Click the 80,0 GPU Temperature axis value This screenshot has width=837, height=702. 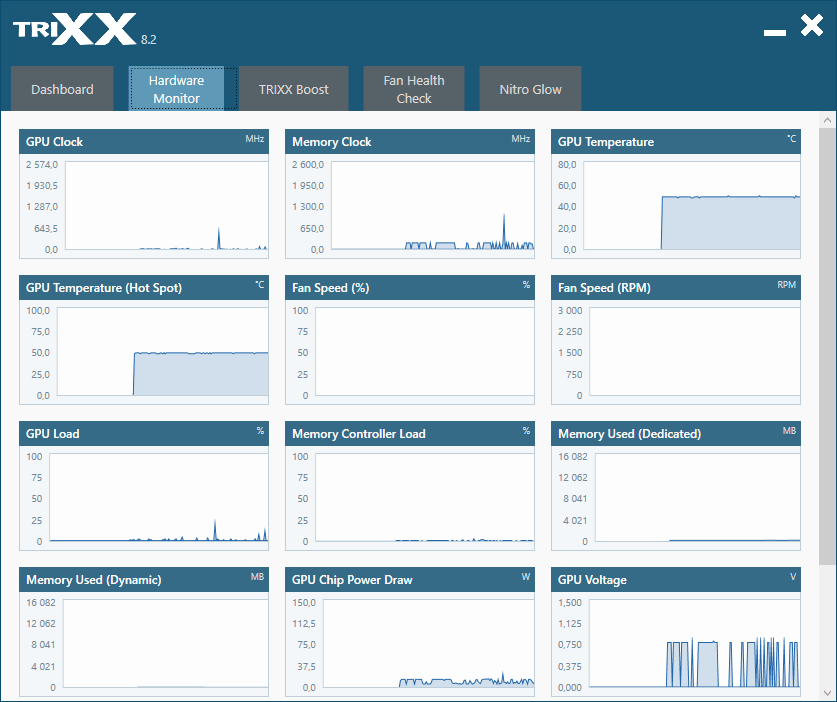tap(567, 164)
